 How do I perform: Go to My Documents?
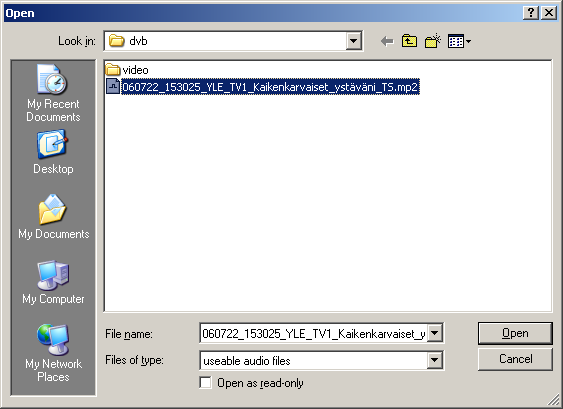point(53,217)
